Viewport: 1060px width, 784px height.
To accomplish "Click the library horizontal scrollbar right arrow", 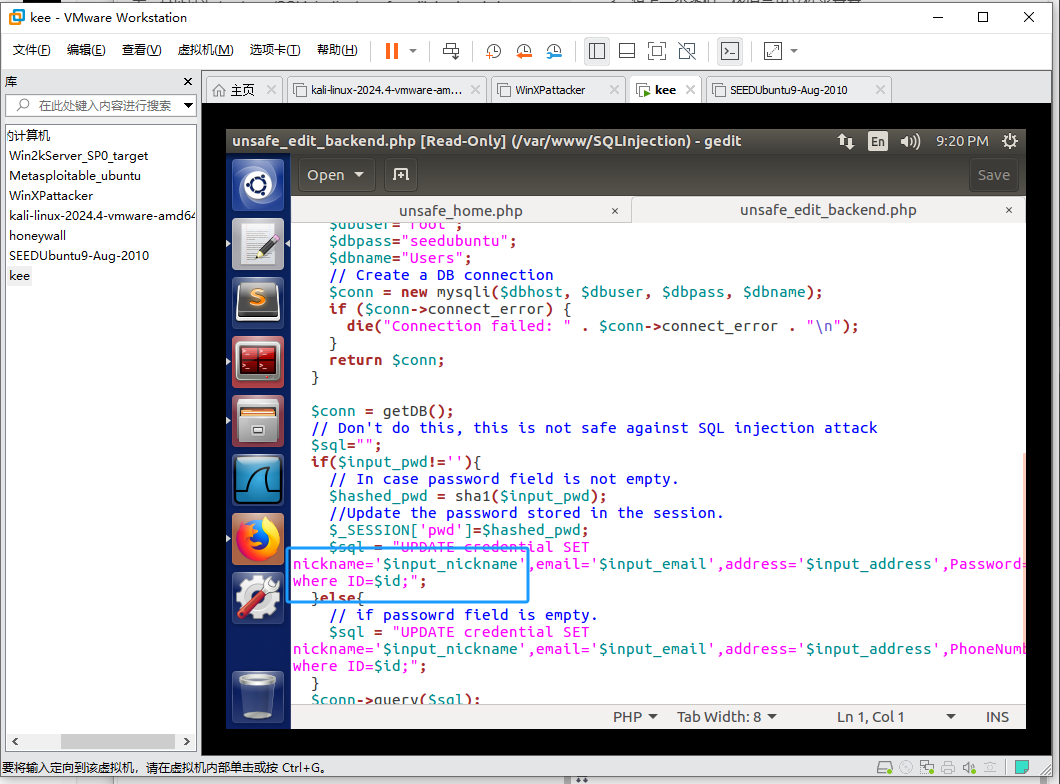I will pyautogui.click(x=187, y=741).
